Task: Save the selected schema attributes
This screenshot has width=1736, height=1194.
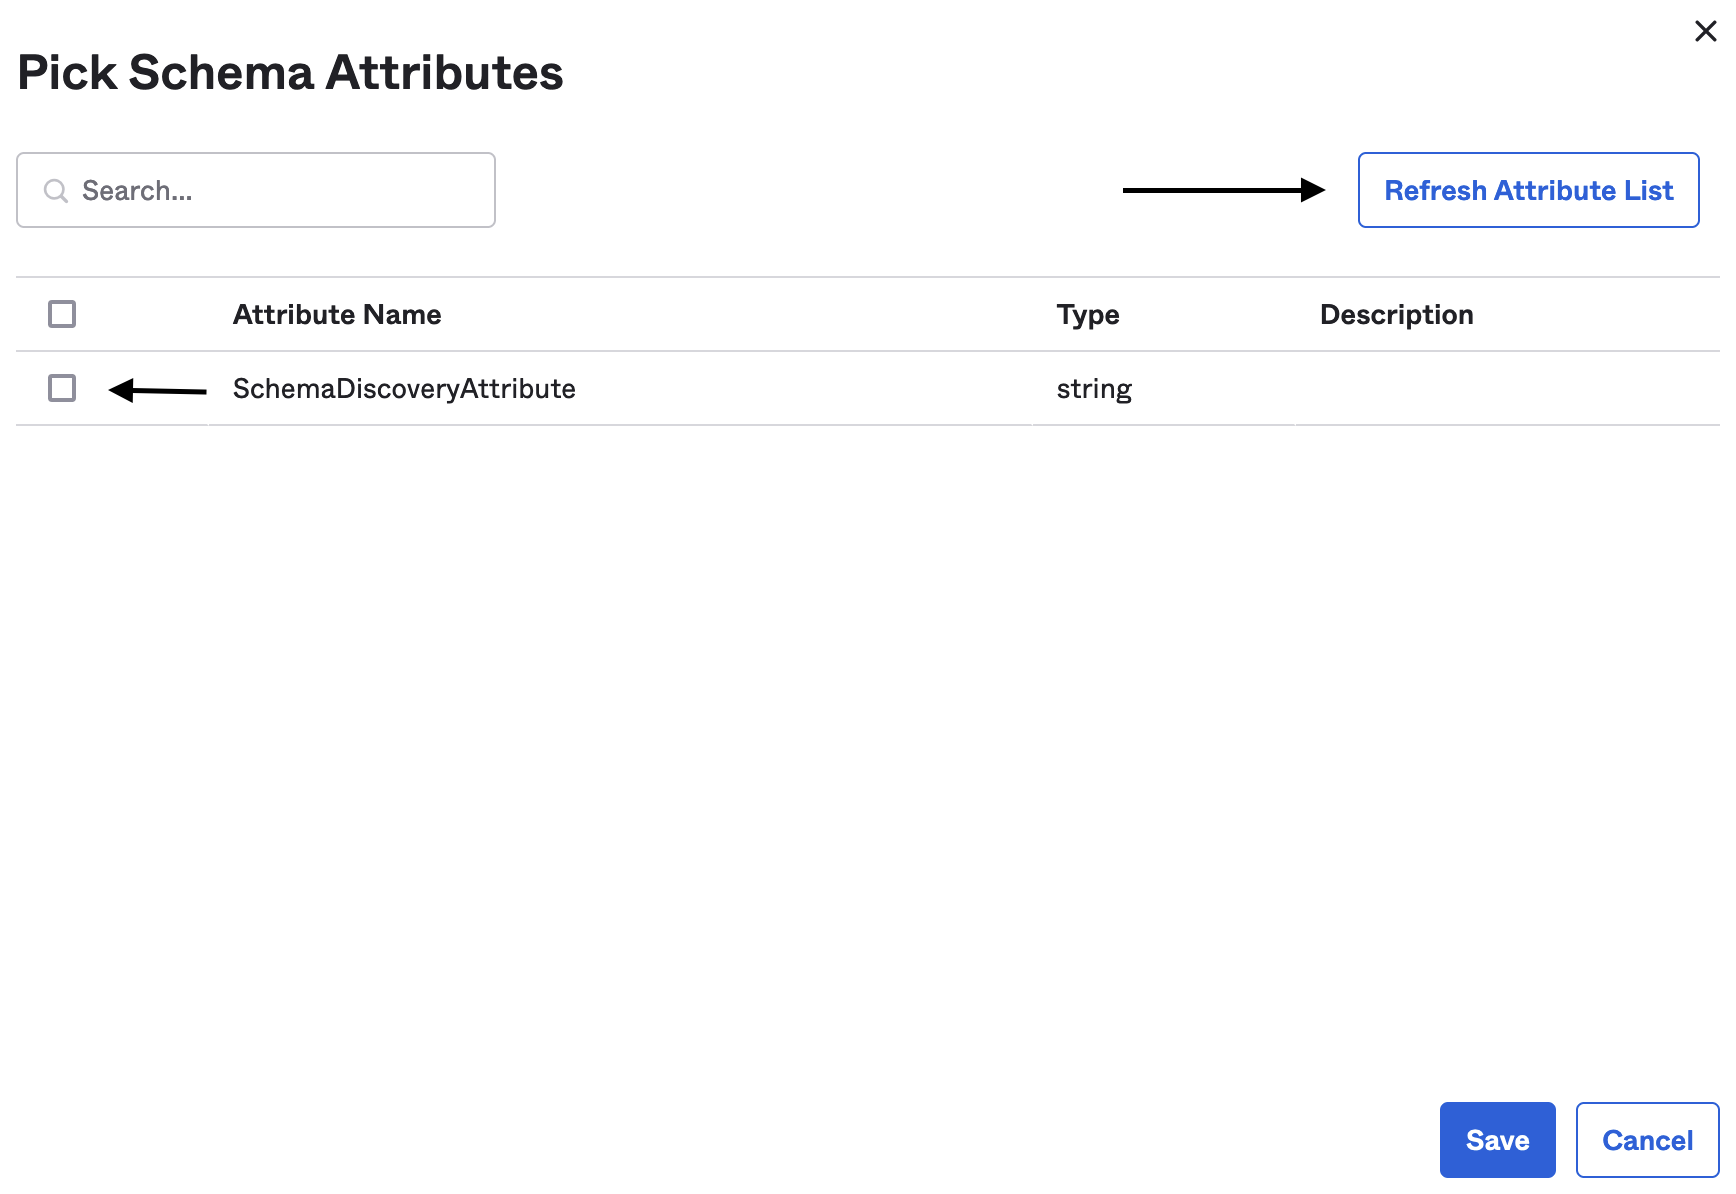Action: 1497,1140
